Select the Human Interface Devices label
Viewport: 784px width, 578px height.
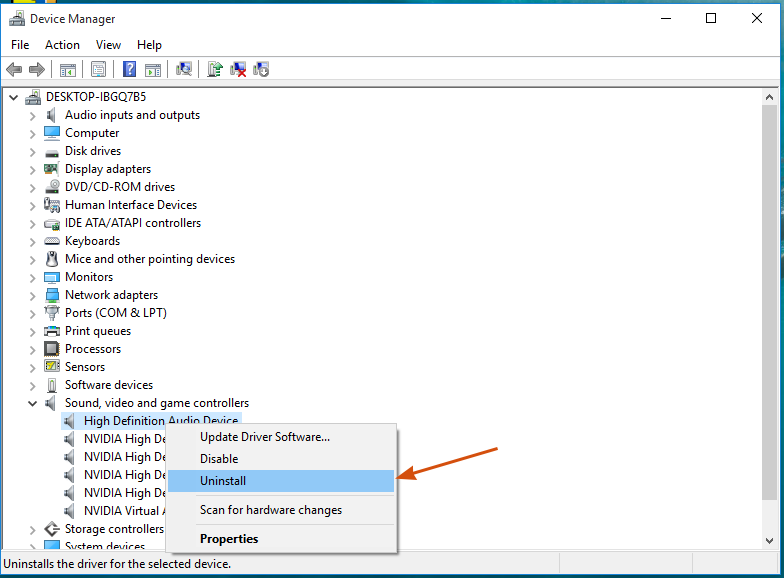click(130, 205)
